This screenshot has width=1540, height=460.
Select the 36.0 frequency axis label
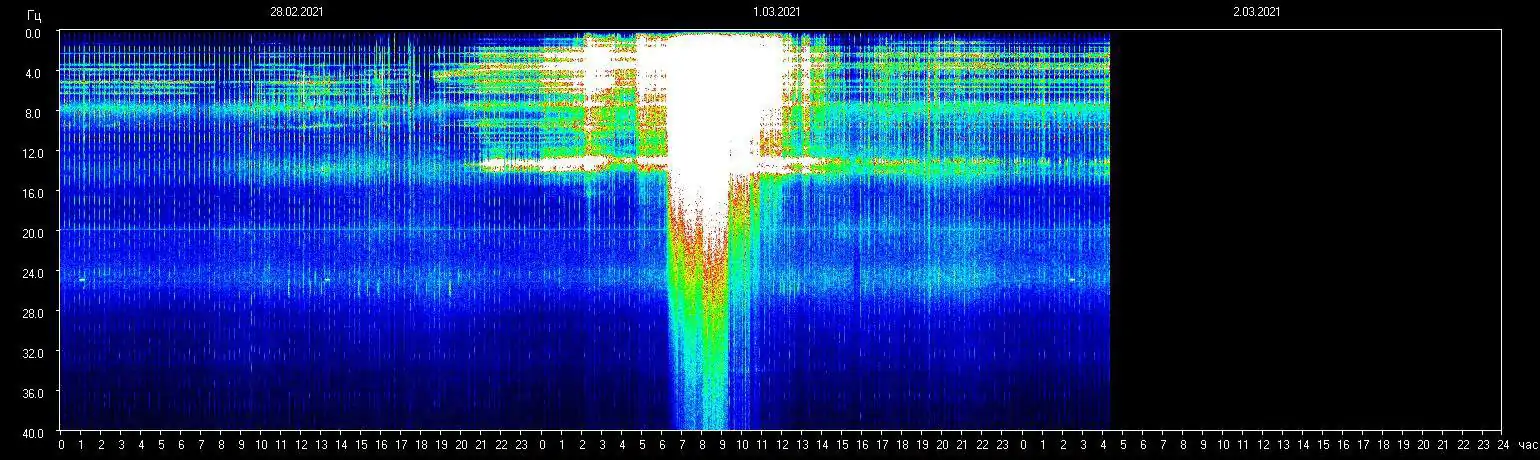click(x=32, y=392)
